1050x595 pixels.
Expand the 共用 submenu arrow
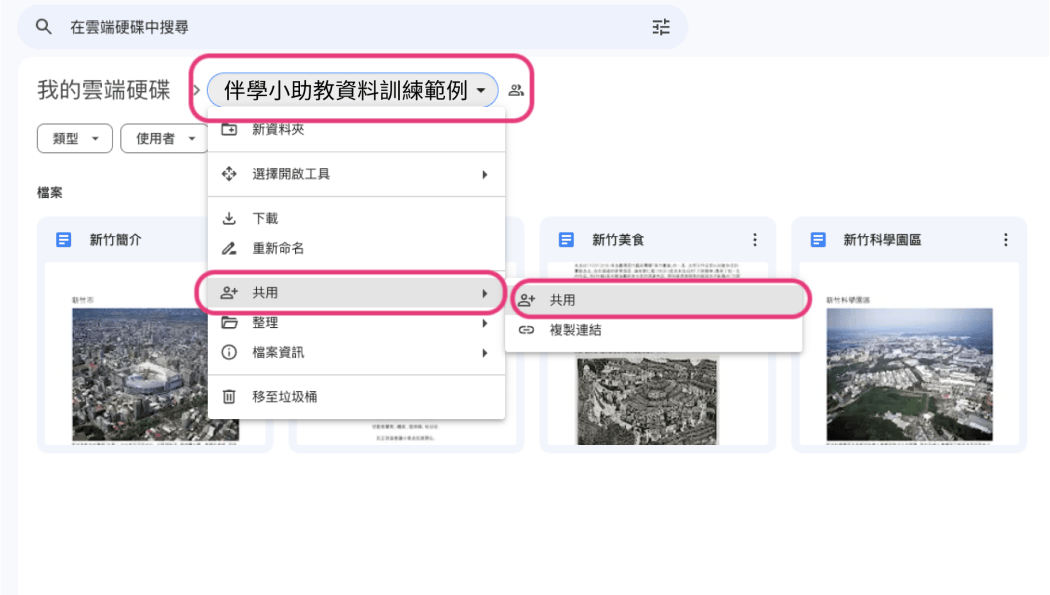pos(485,293)
